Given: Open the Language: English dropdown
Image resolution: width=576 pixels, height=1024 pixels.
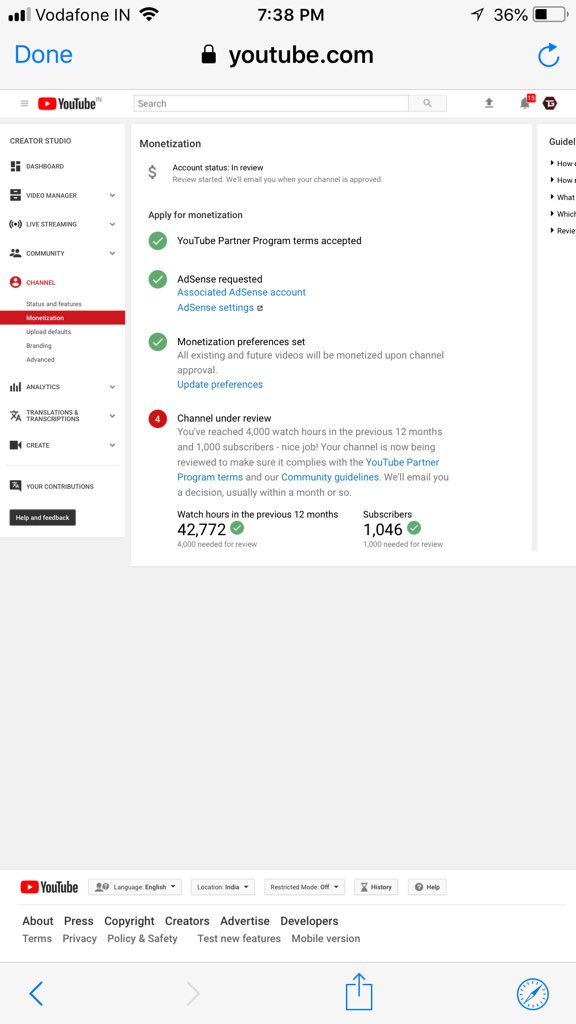Looking at the screenshot, I should (135, 887).
